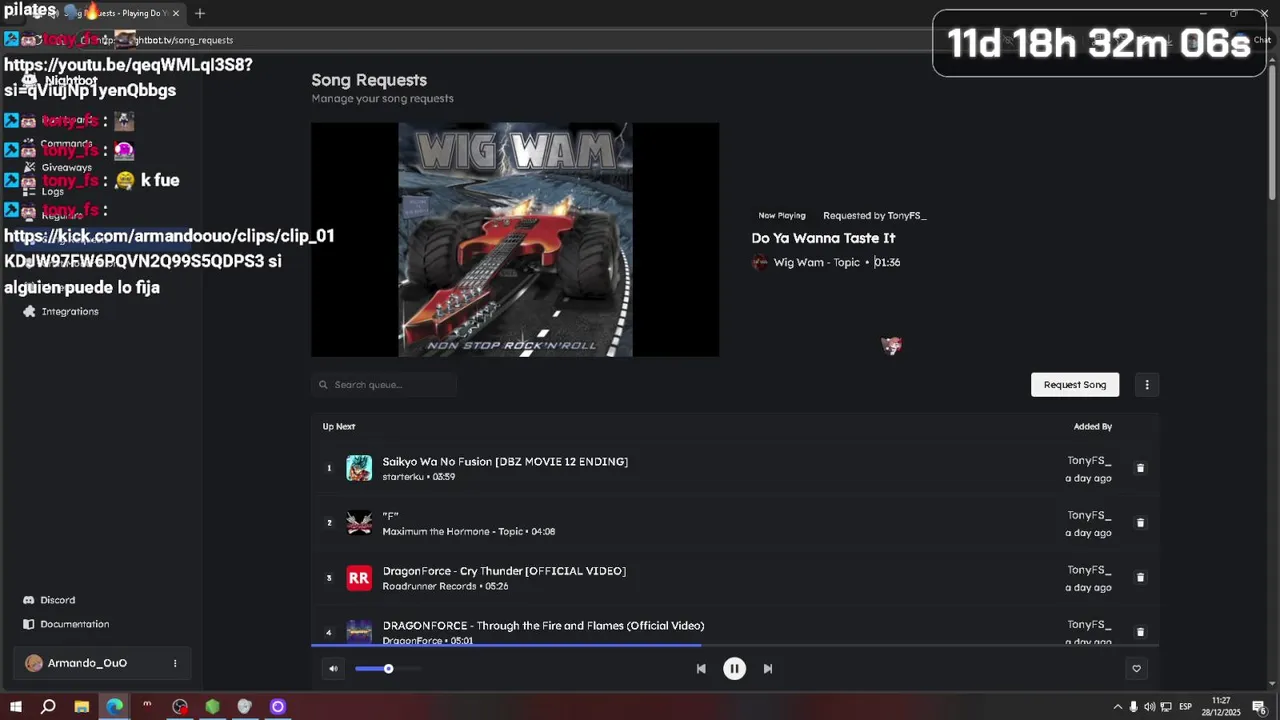The image size is (1280, 720).
Task: Open File Explorer from the taskbar
Action: click(81, 707)
